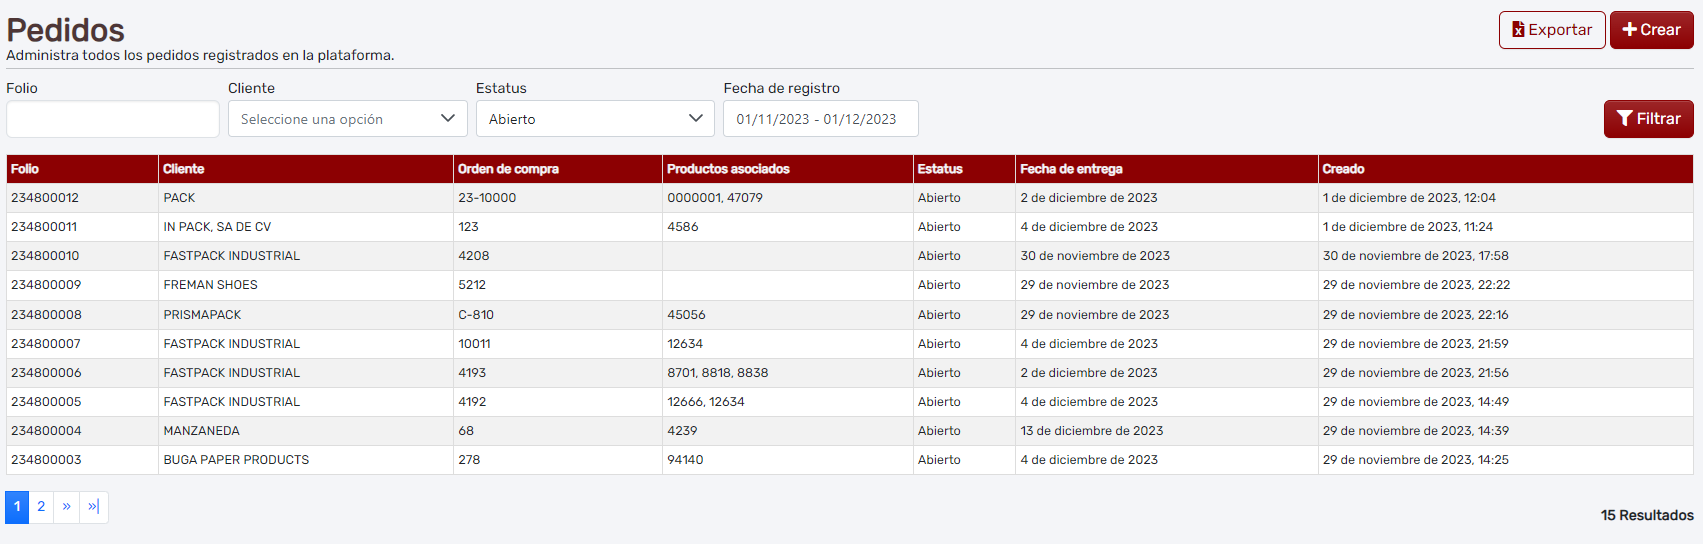
Task: Open order folio 234800010
Action: coord(45,256)
